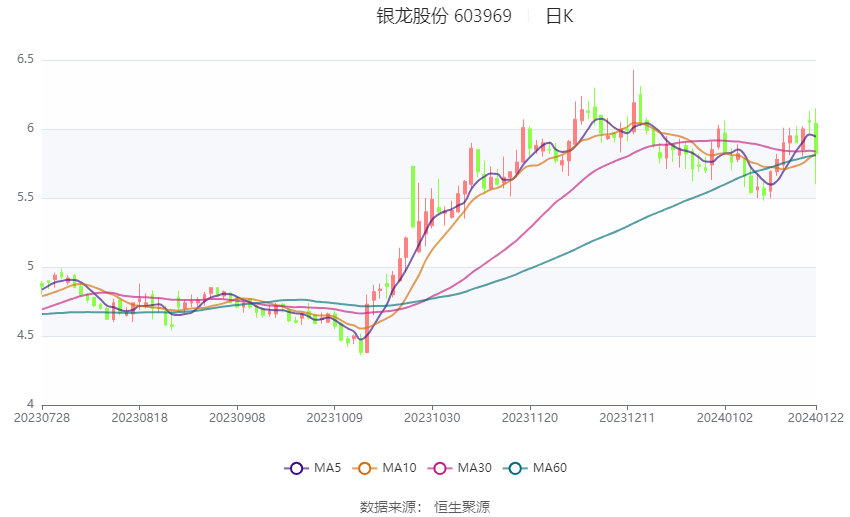Image resolution: width=850 pixels, height=517 pixels.
Task: Click the 5.5 price axis label
Action: click(x=25, y=197)
